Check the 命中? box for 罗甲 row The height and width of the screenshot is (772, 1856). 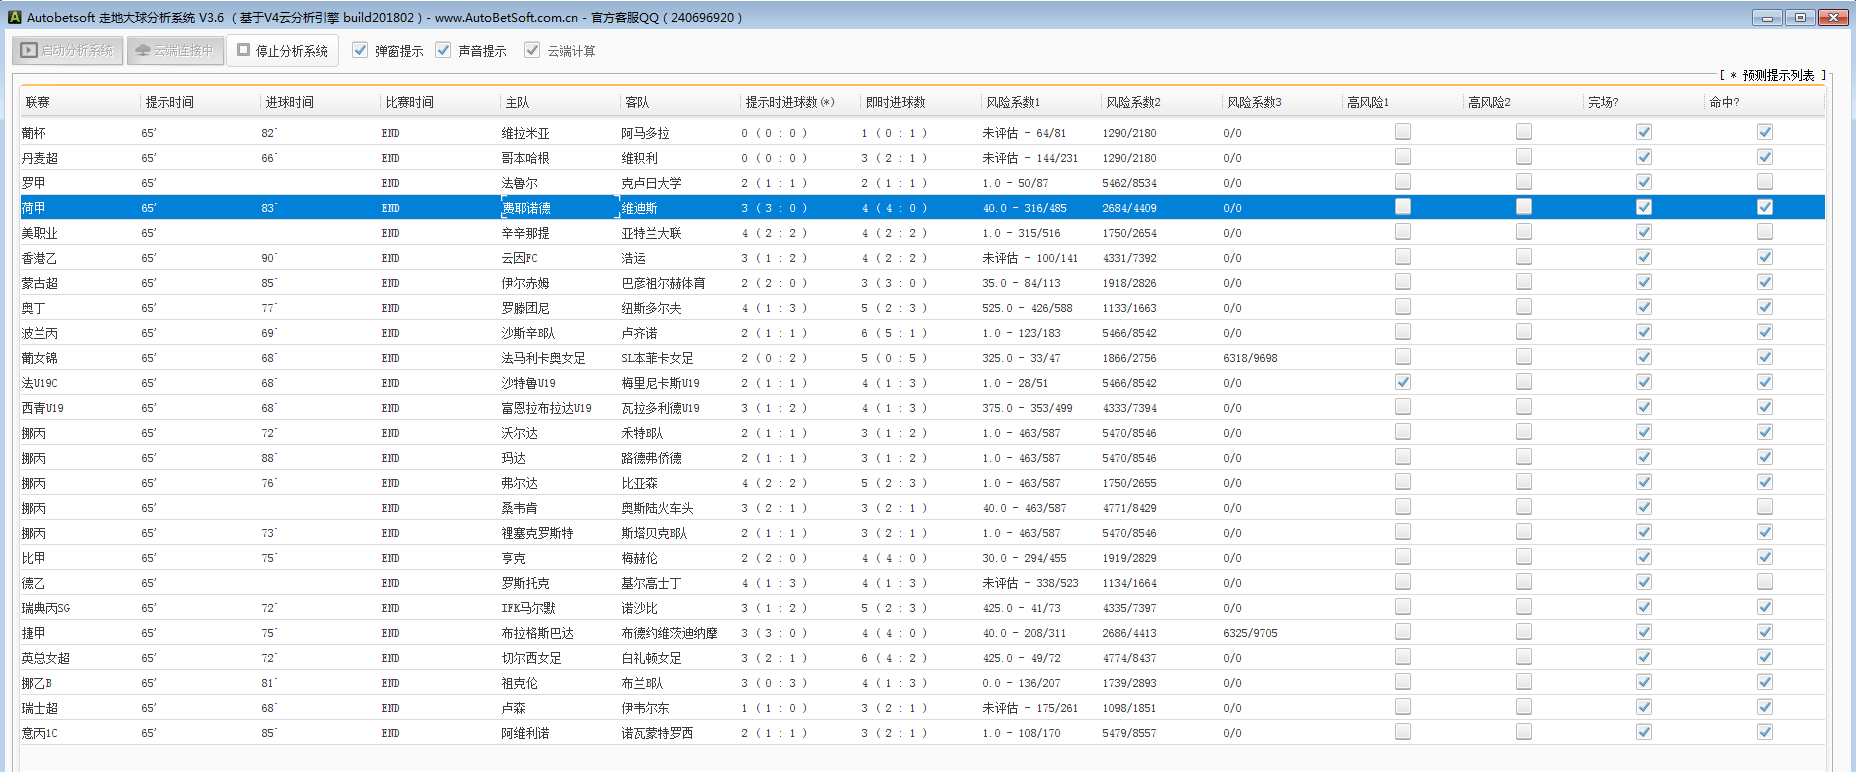1764,182
